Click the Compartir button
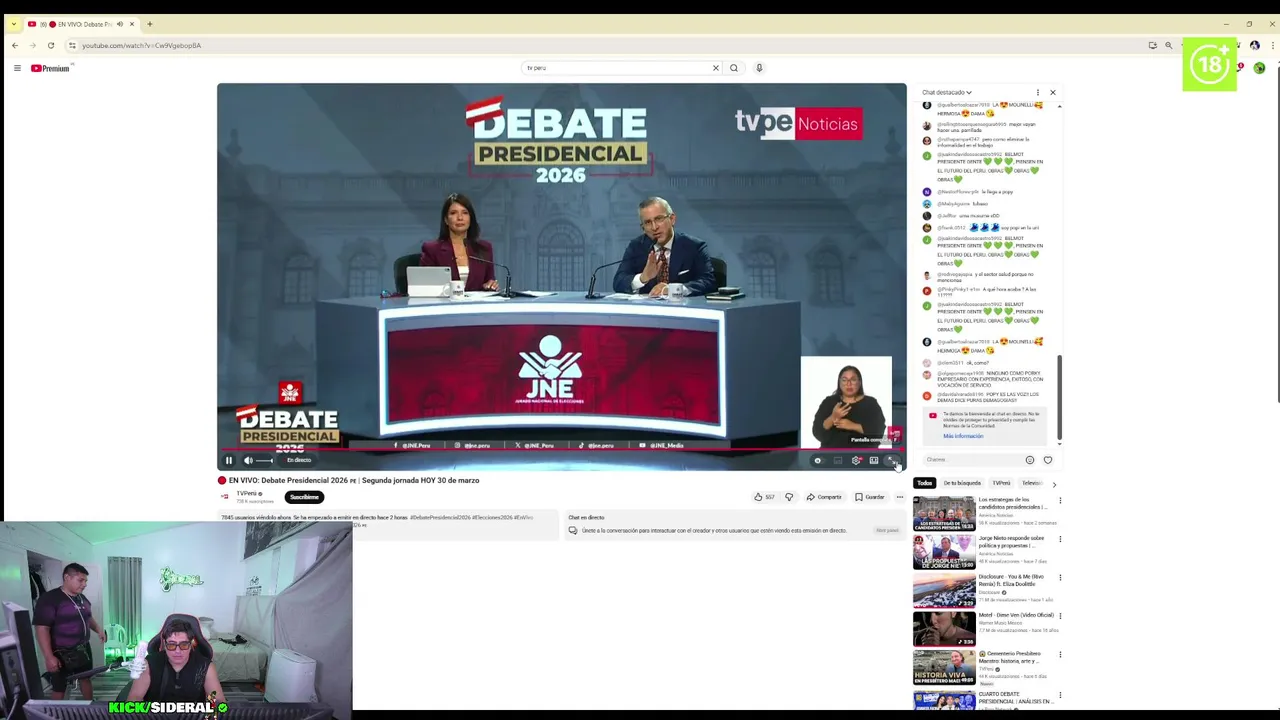Viewport: 1280px width, 720px height. (x=824, y=497)
